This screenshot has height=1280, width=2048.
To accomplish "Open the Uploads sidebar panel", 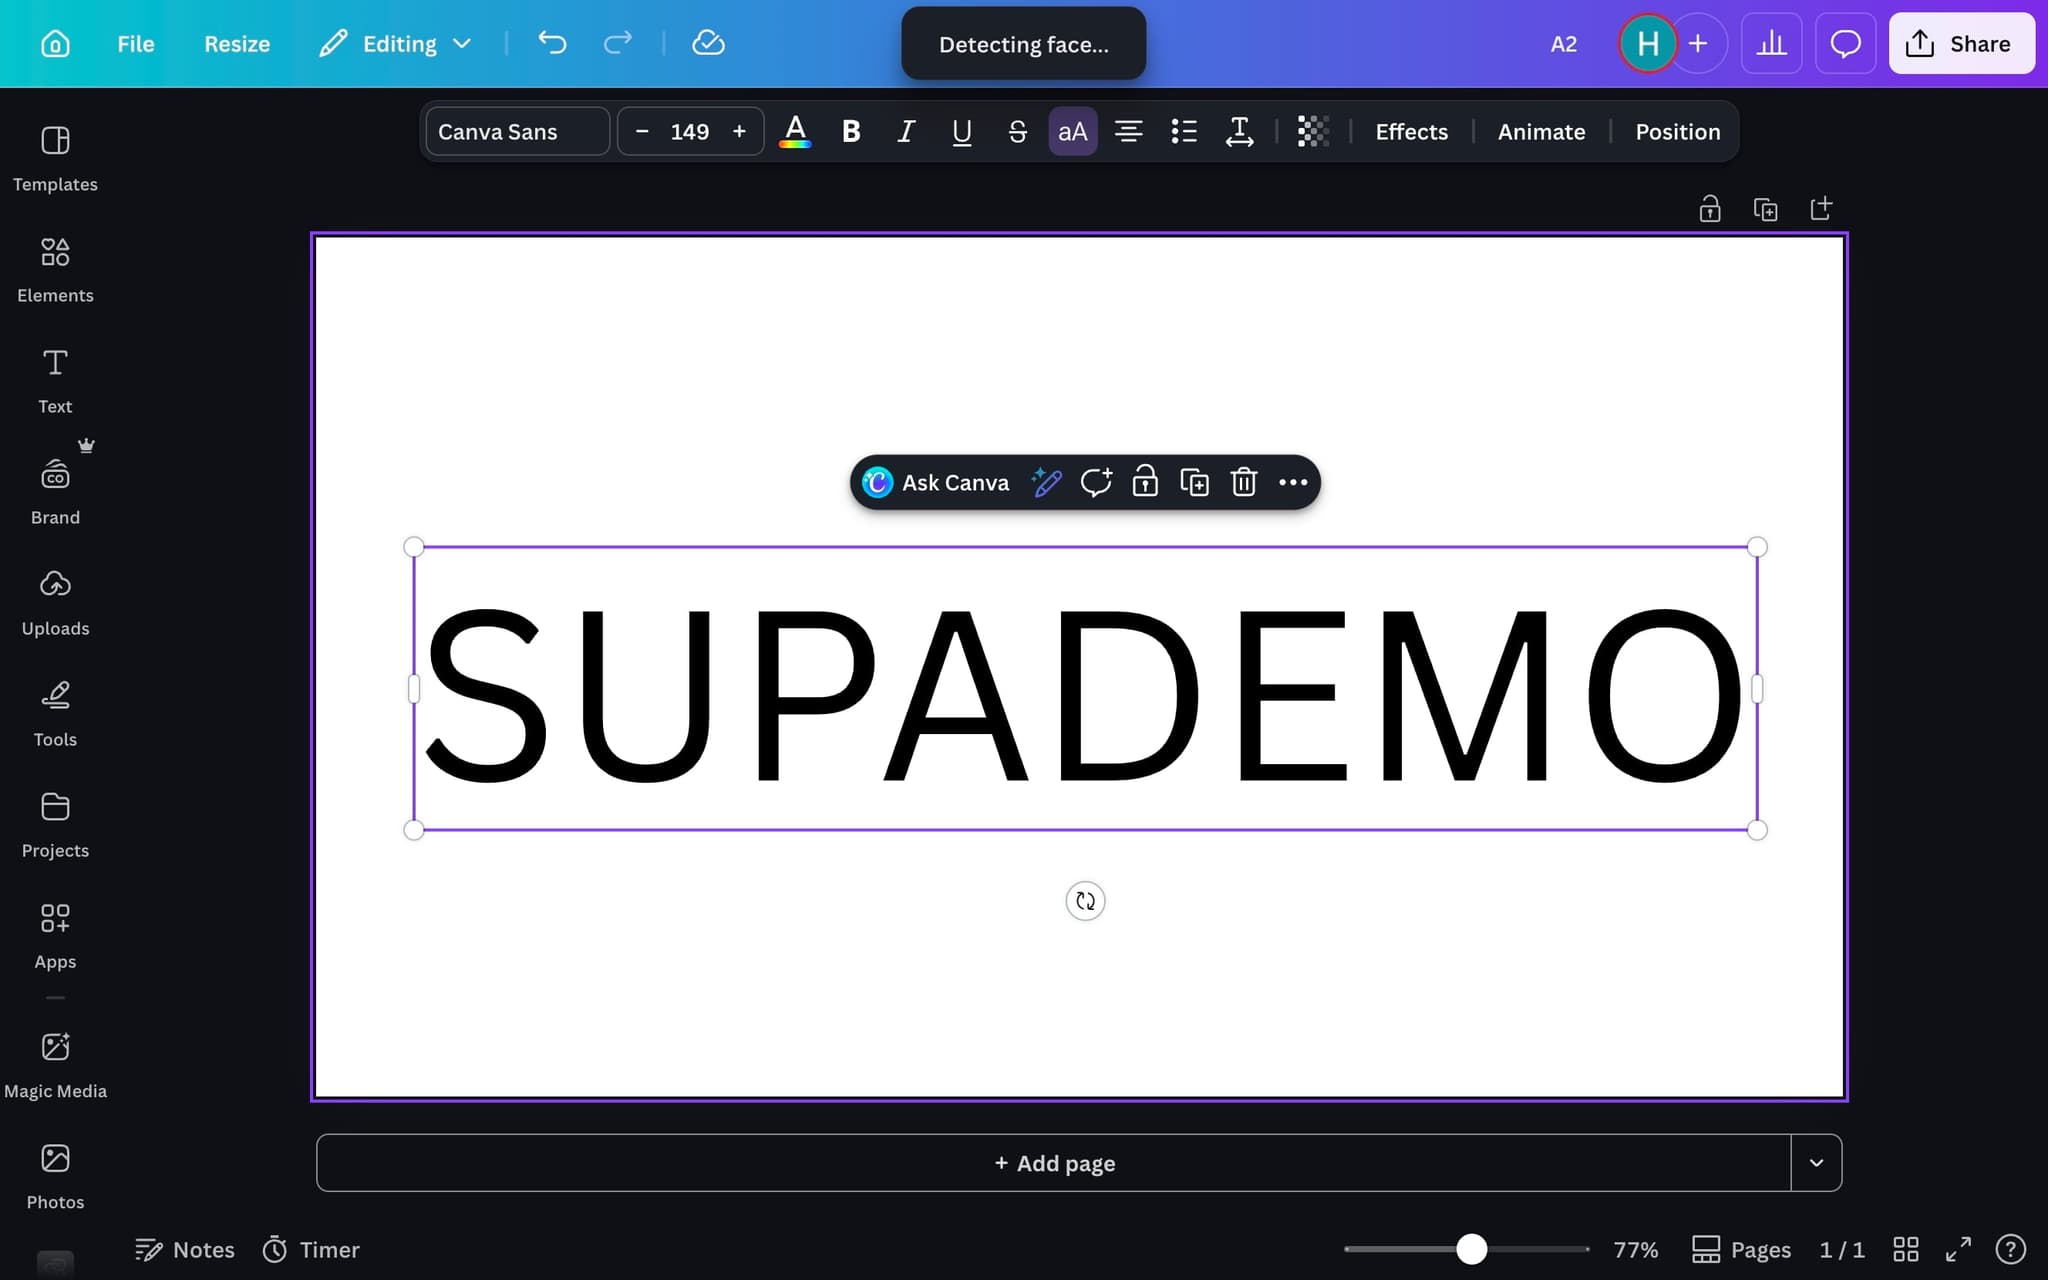I will (x=55, y=602).
